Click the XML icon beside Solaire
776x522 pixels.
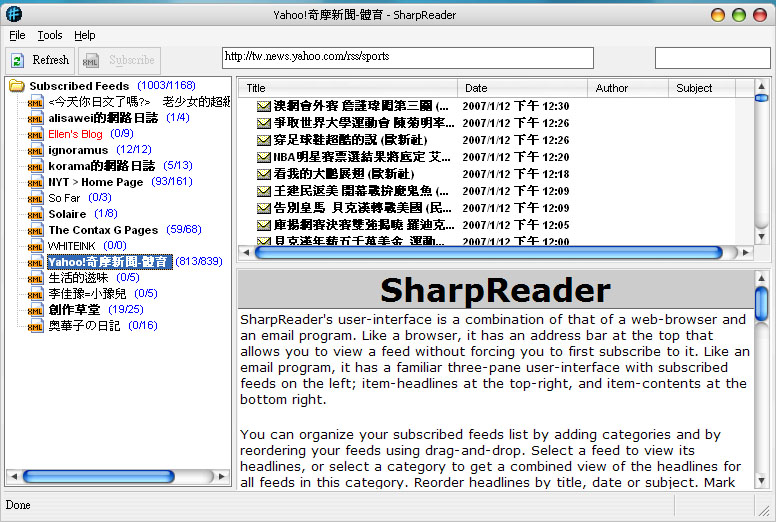(35, 214)
